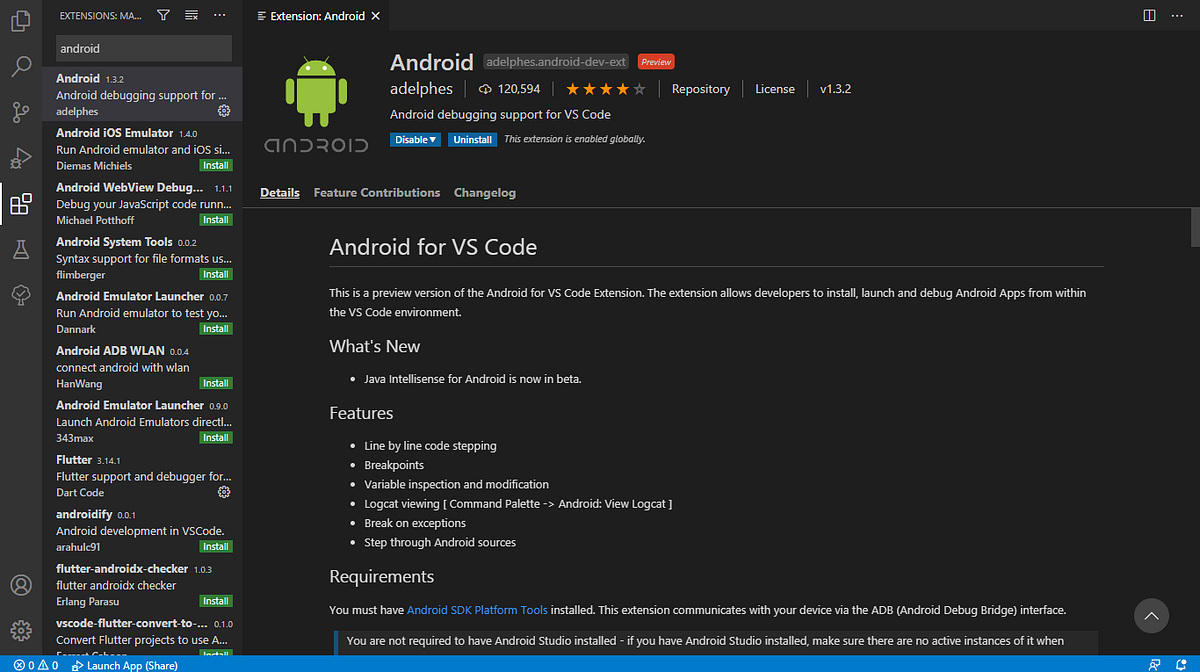Open the Manage gear on the Android extension
Image resolution: width=1200 pixels, height=672 pixels.
[x=224, y=112]
